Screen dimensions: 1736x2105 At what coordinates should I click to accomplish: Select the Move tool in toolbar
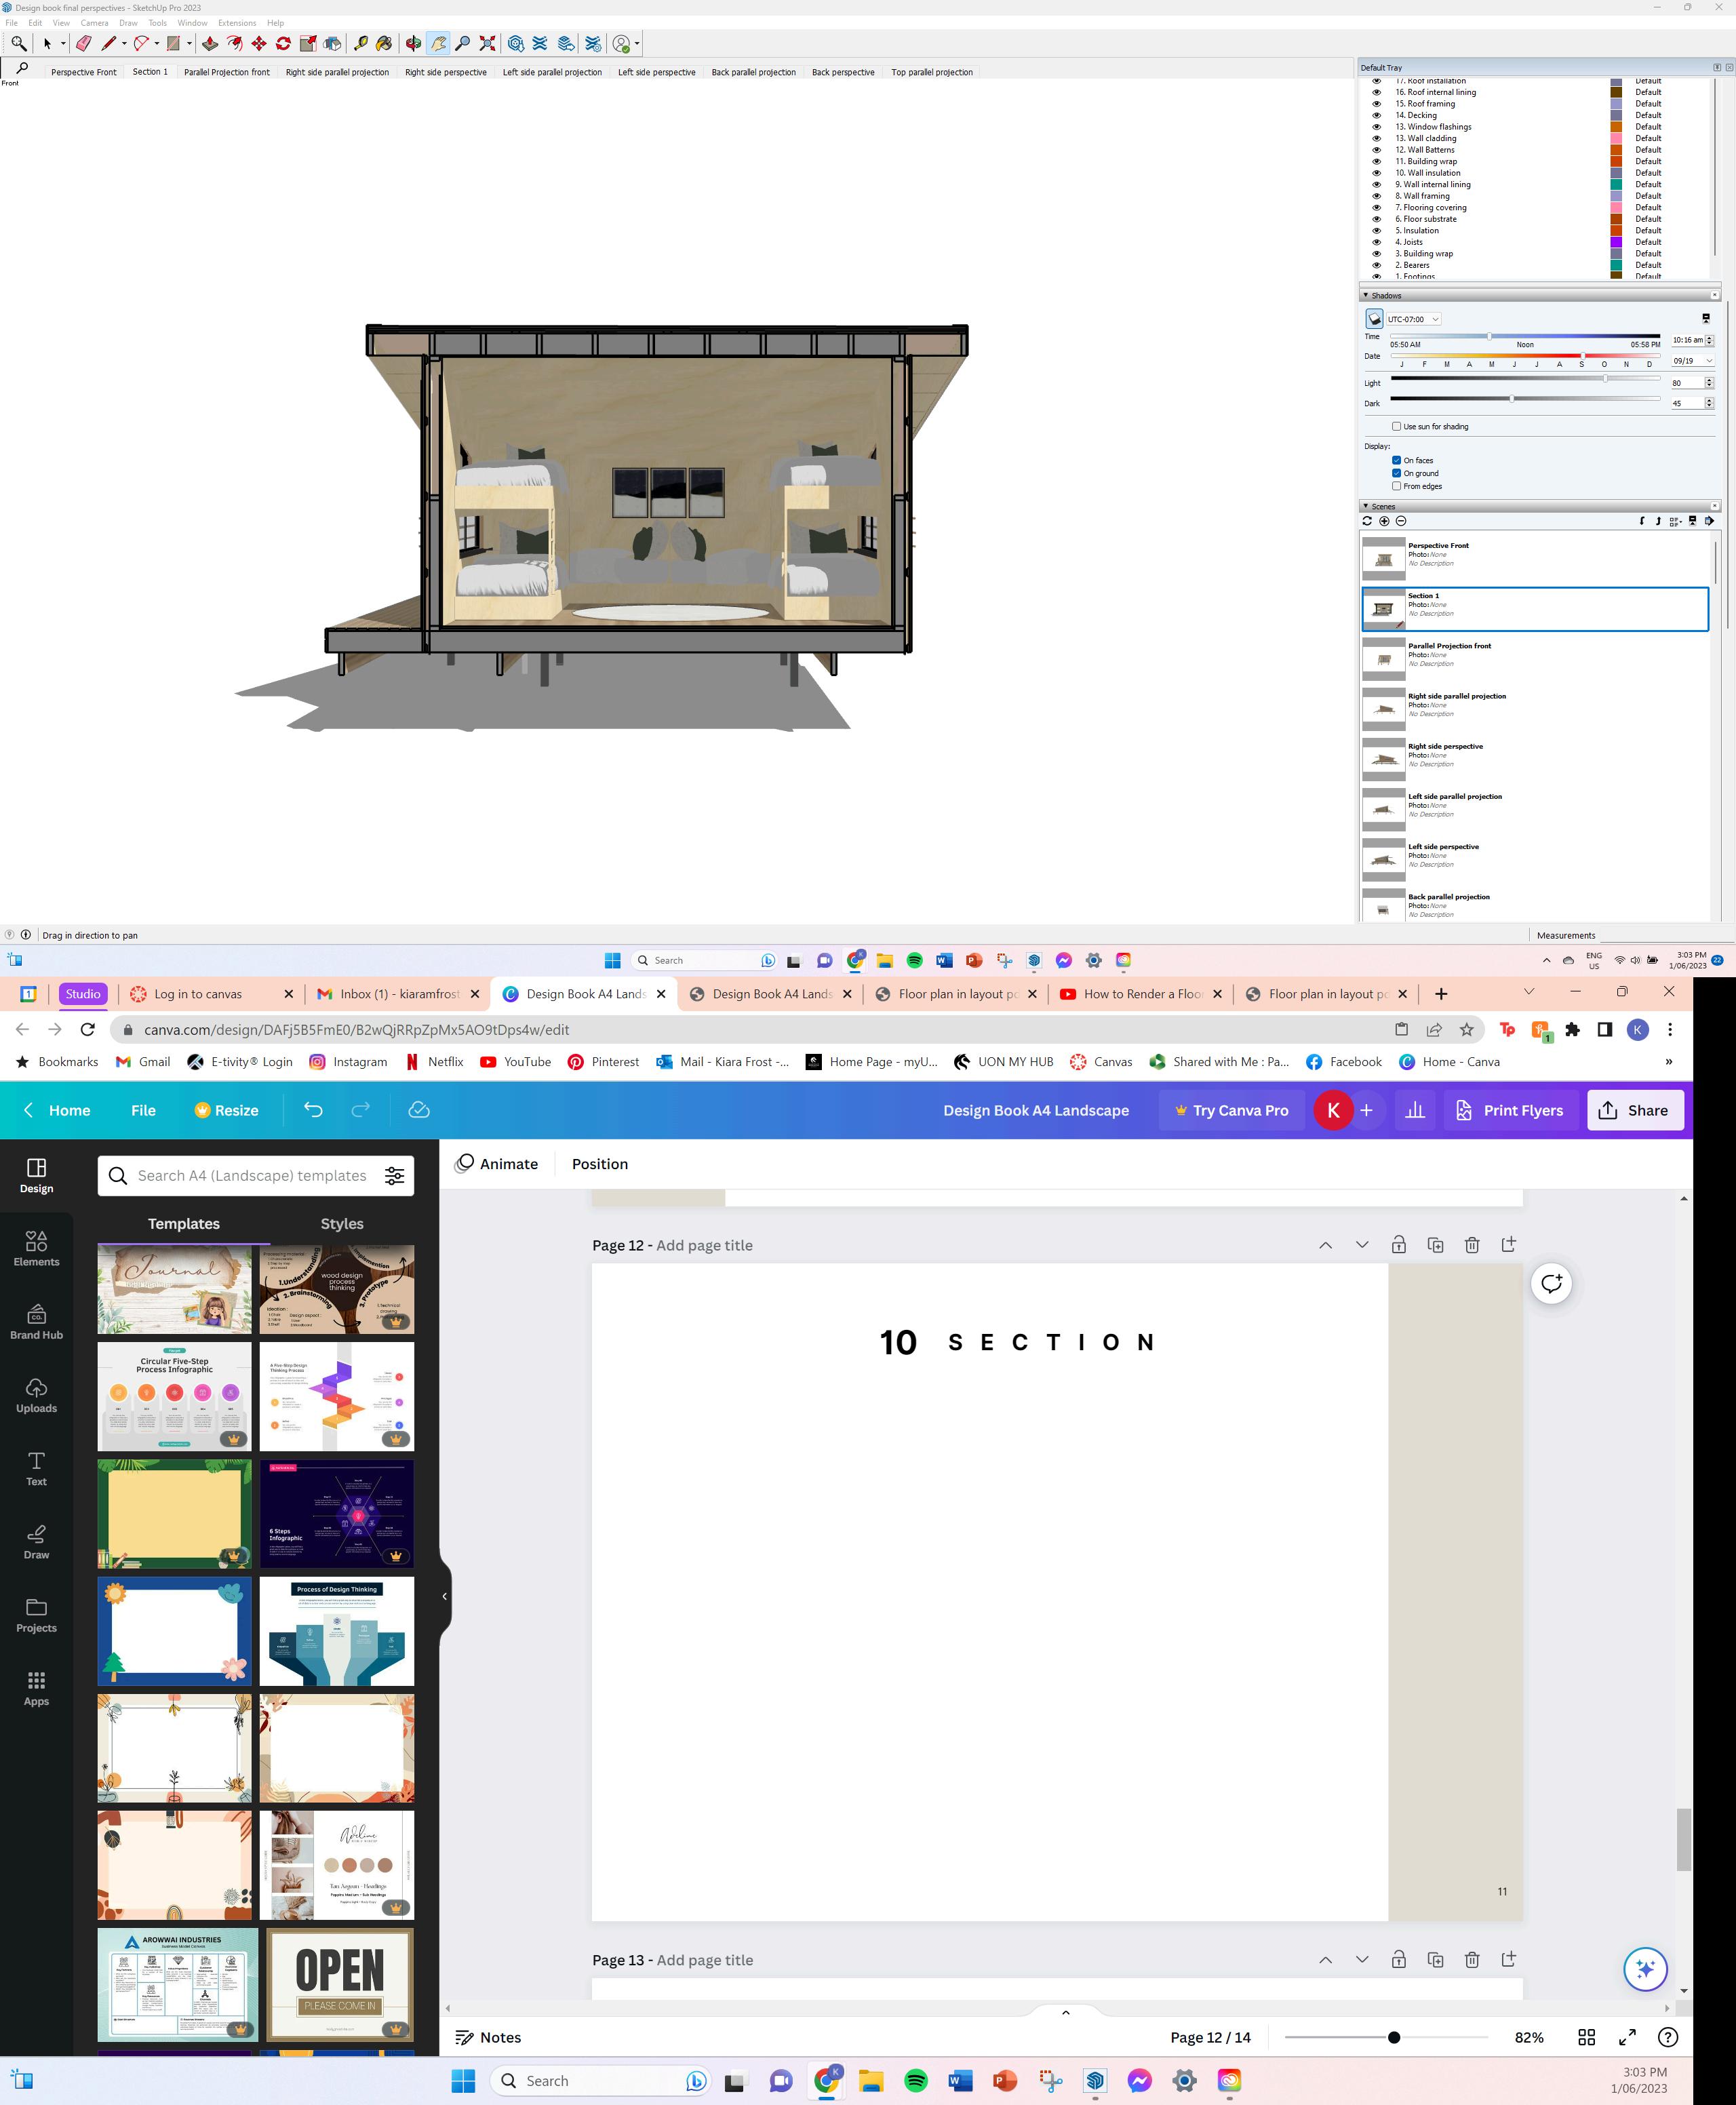259,44
